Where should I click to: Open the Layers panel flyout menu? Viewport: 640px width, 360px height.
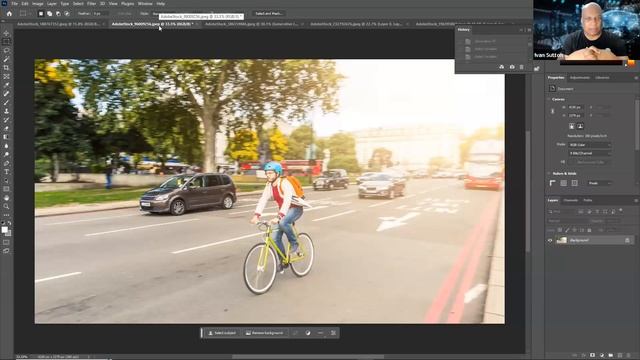(x=636, y=200)
